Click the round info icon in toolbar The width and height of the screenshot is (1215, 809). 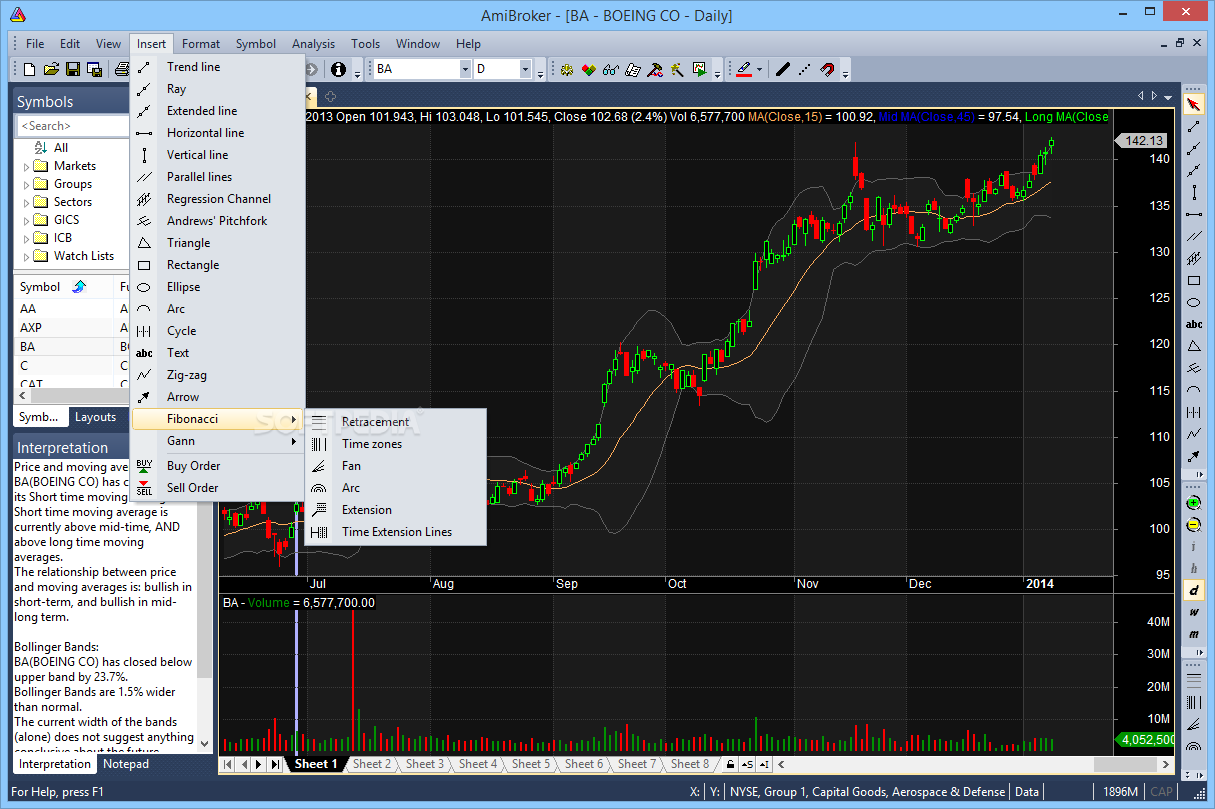click(338, 69)
